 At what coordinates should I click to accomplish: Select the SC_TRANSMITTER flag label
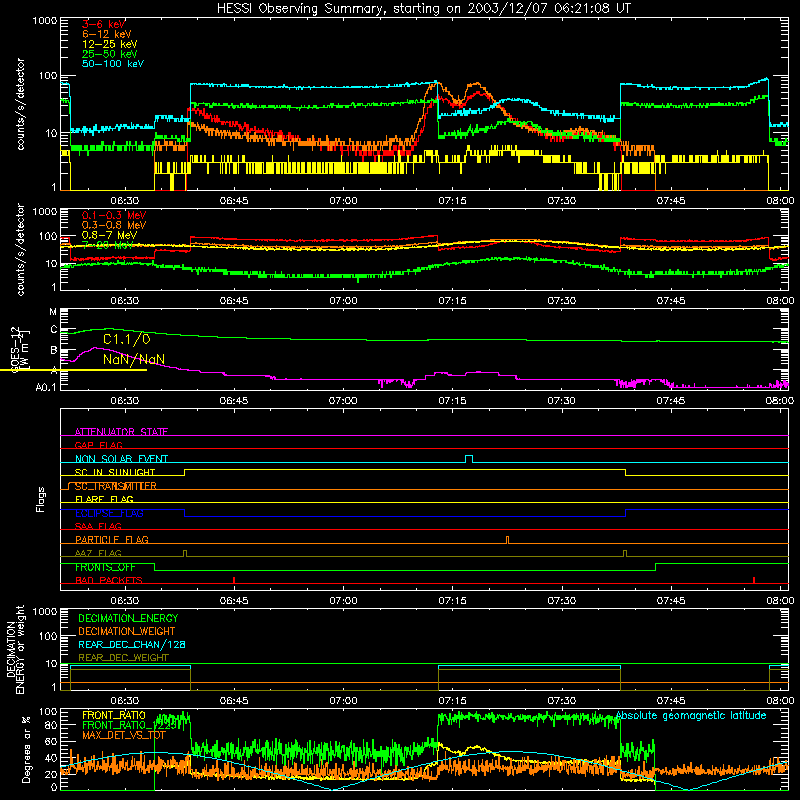(x=116, y=486)
